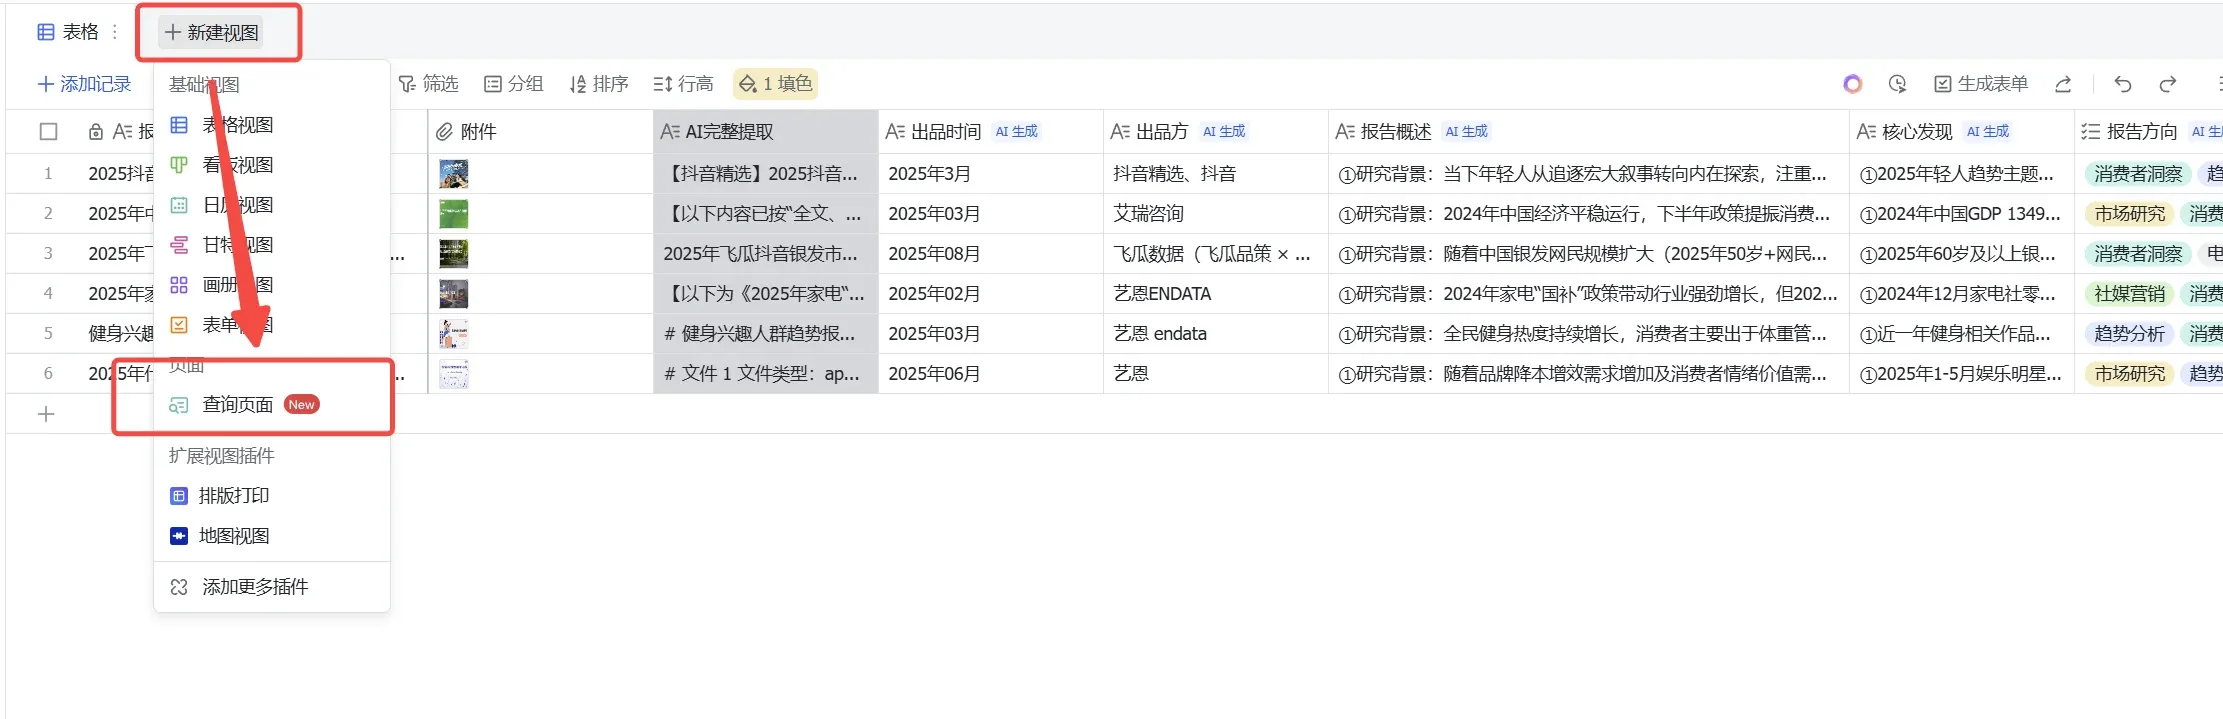This screenshot has width=2223, height=719.
Task: Open the 筛选 filter tool
Action: point(428,84)
